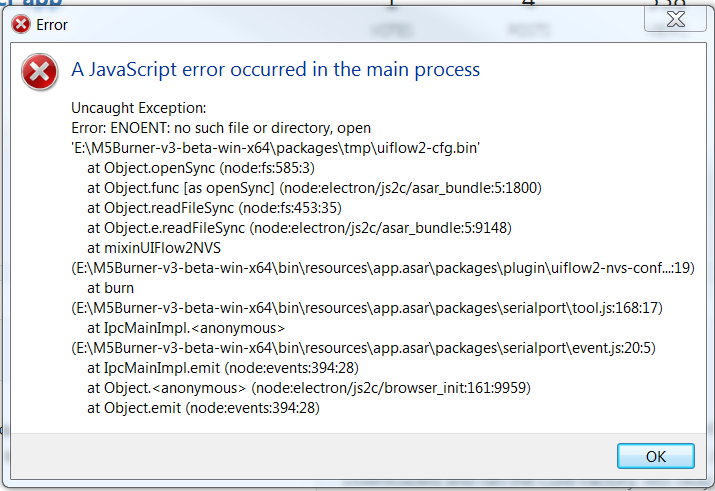Click the browser_init:161:9959 stack line
715x491 pixels.
pos(309,388)
